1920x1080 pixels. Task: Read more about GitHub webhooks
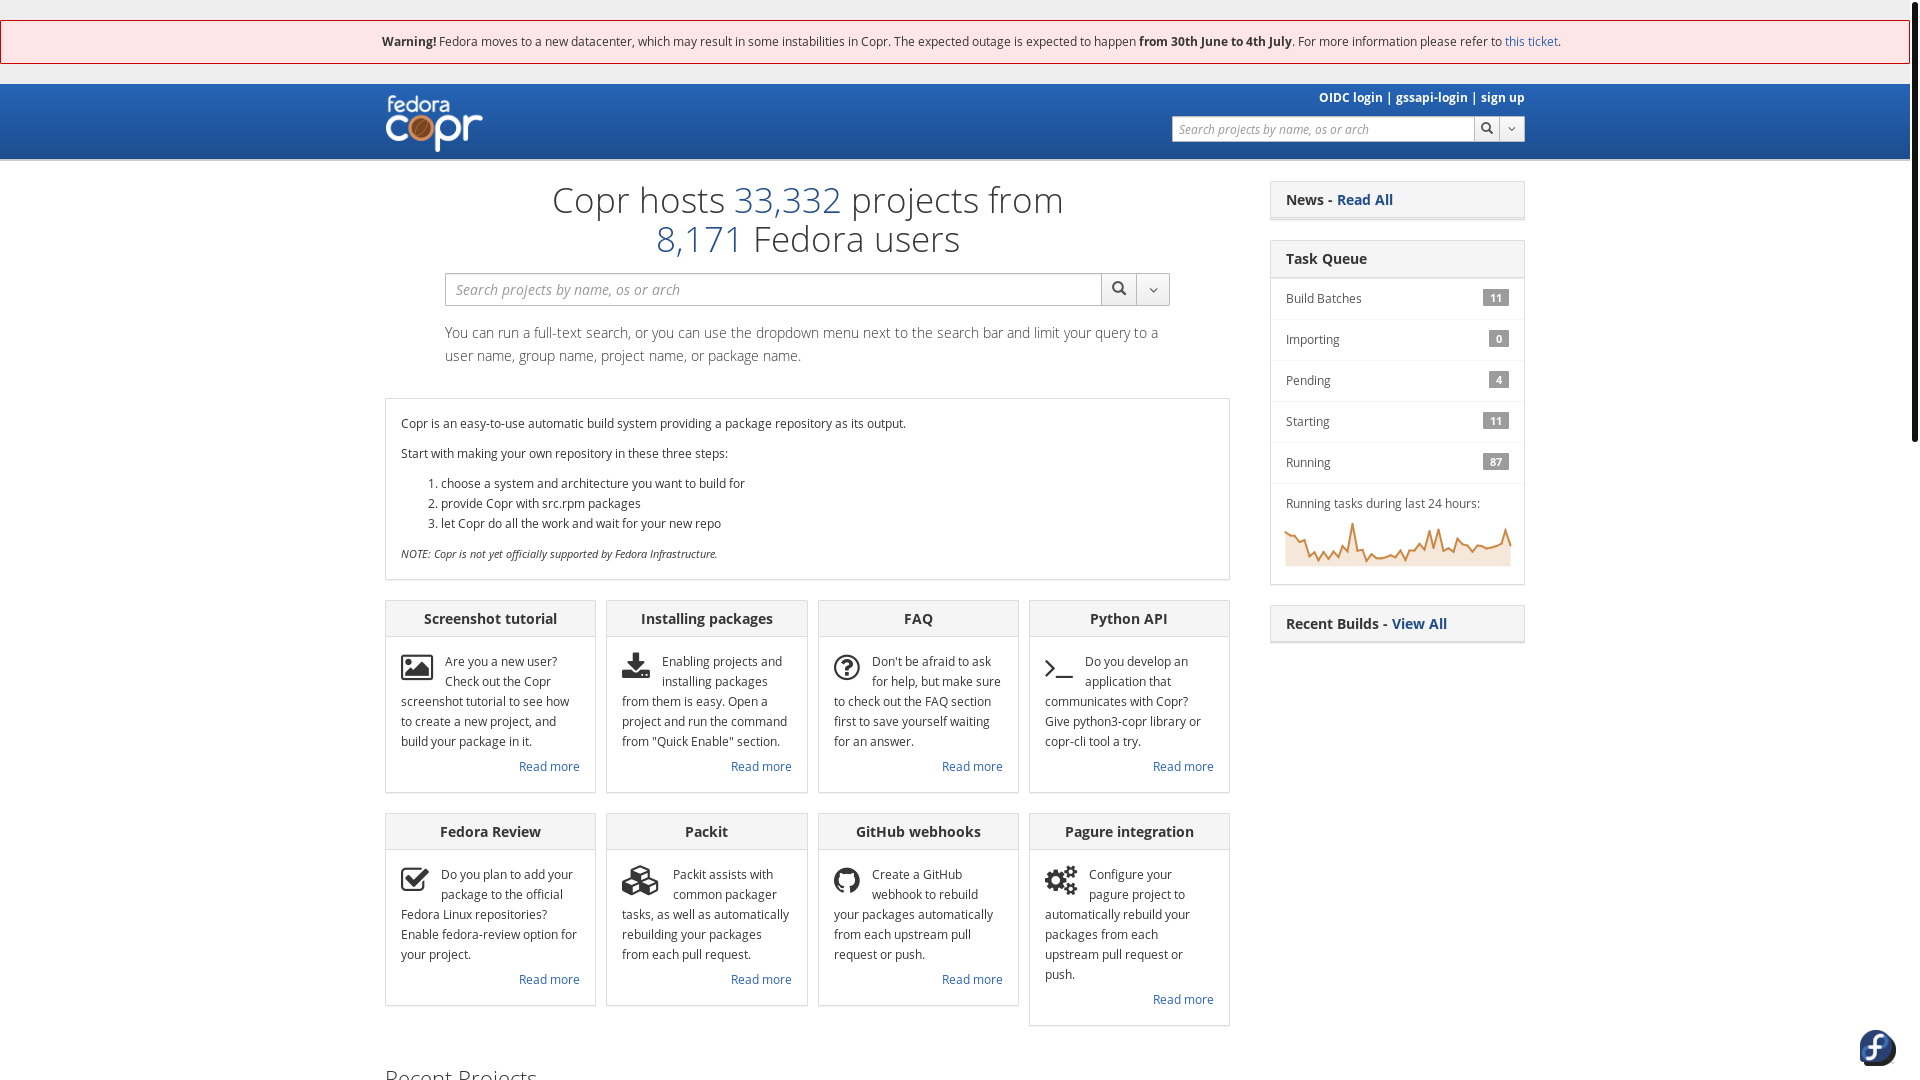pyautogui.click(x=972, y=980)
